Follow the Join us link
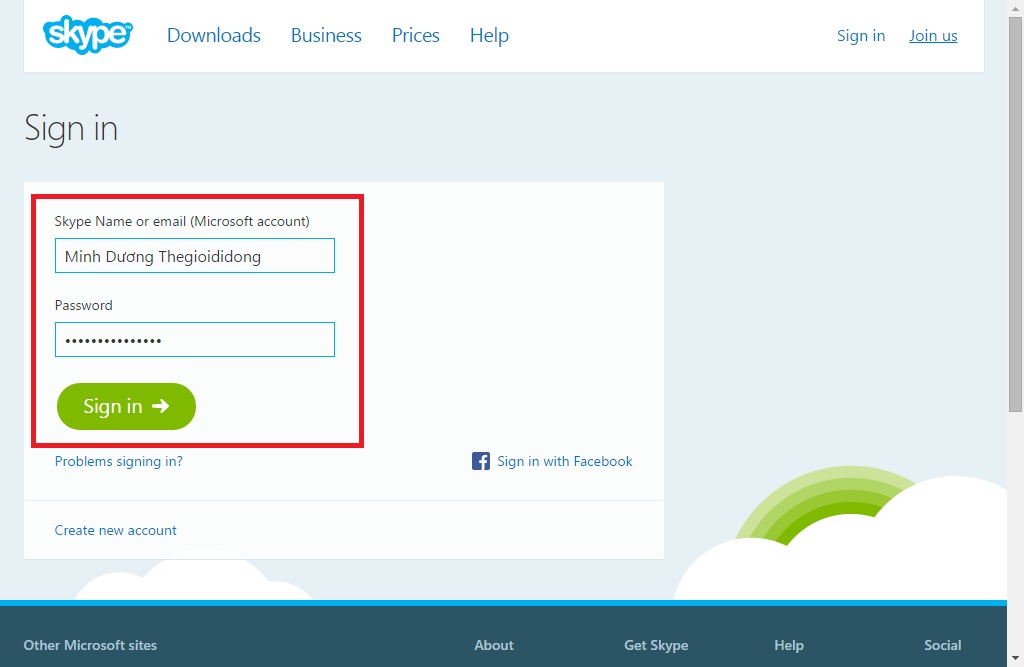Image resolution: width=1024 pixels, height=667 pixels. pyautogui.click(x=932, y=36)
